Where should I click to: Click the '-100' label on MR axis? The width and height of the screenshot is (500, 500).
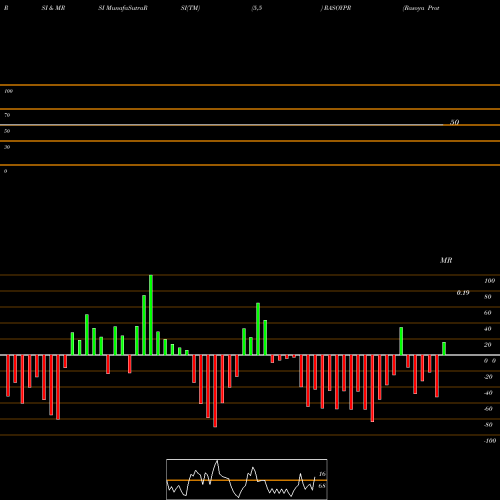[x=490, y=441]
